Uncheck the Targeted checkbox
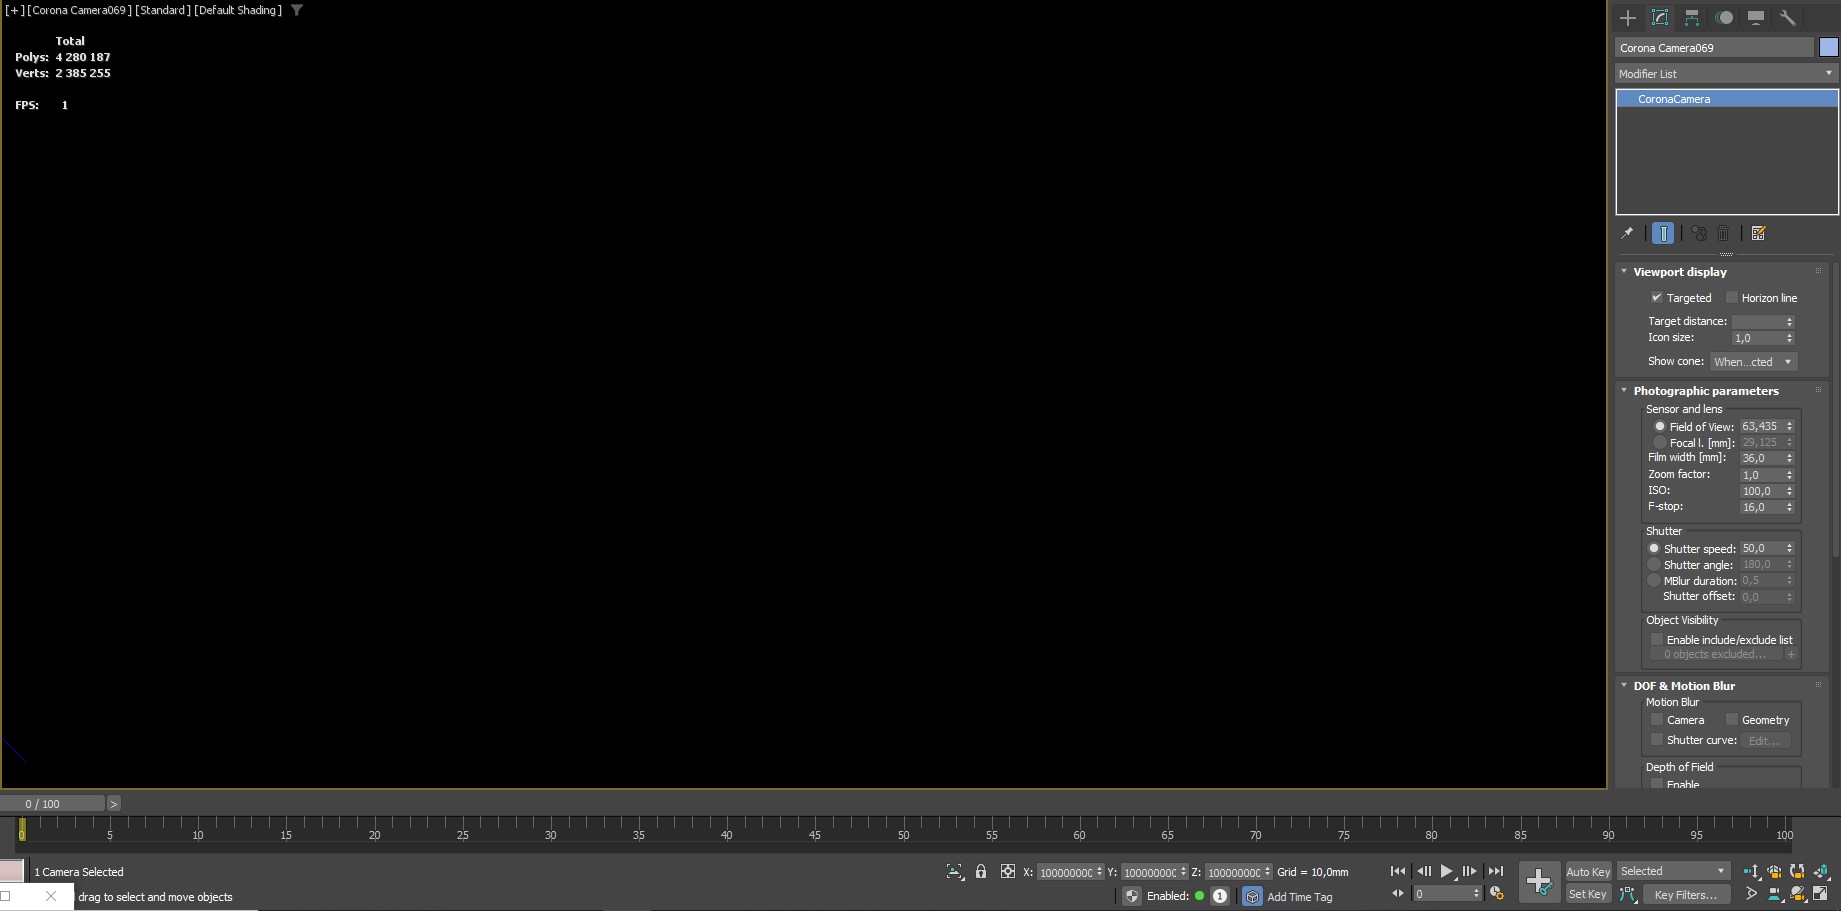The image size is (1841, 911). 1656,297
